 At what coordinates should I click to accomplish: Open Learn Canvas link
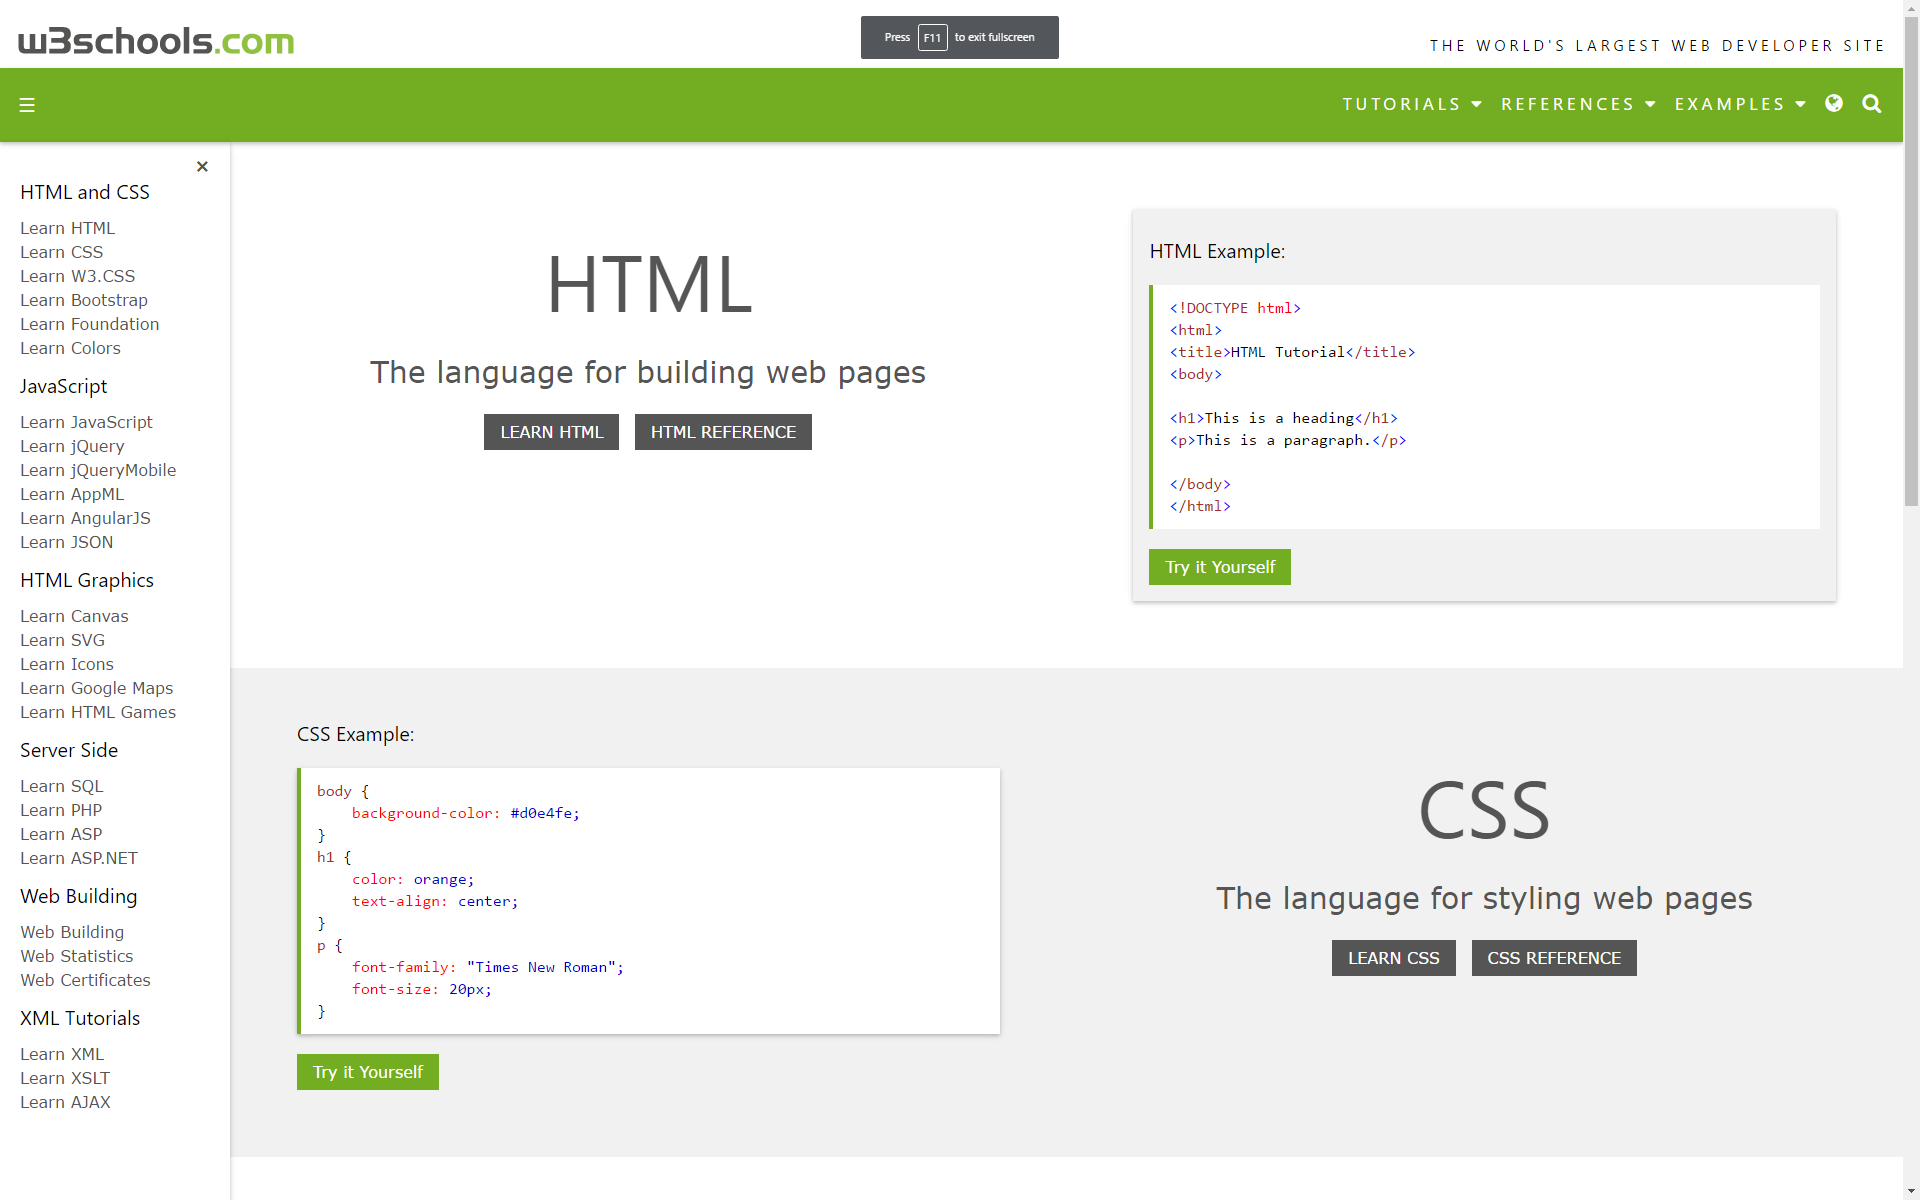click(74, 616)
